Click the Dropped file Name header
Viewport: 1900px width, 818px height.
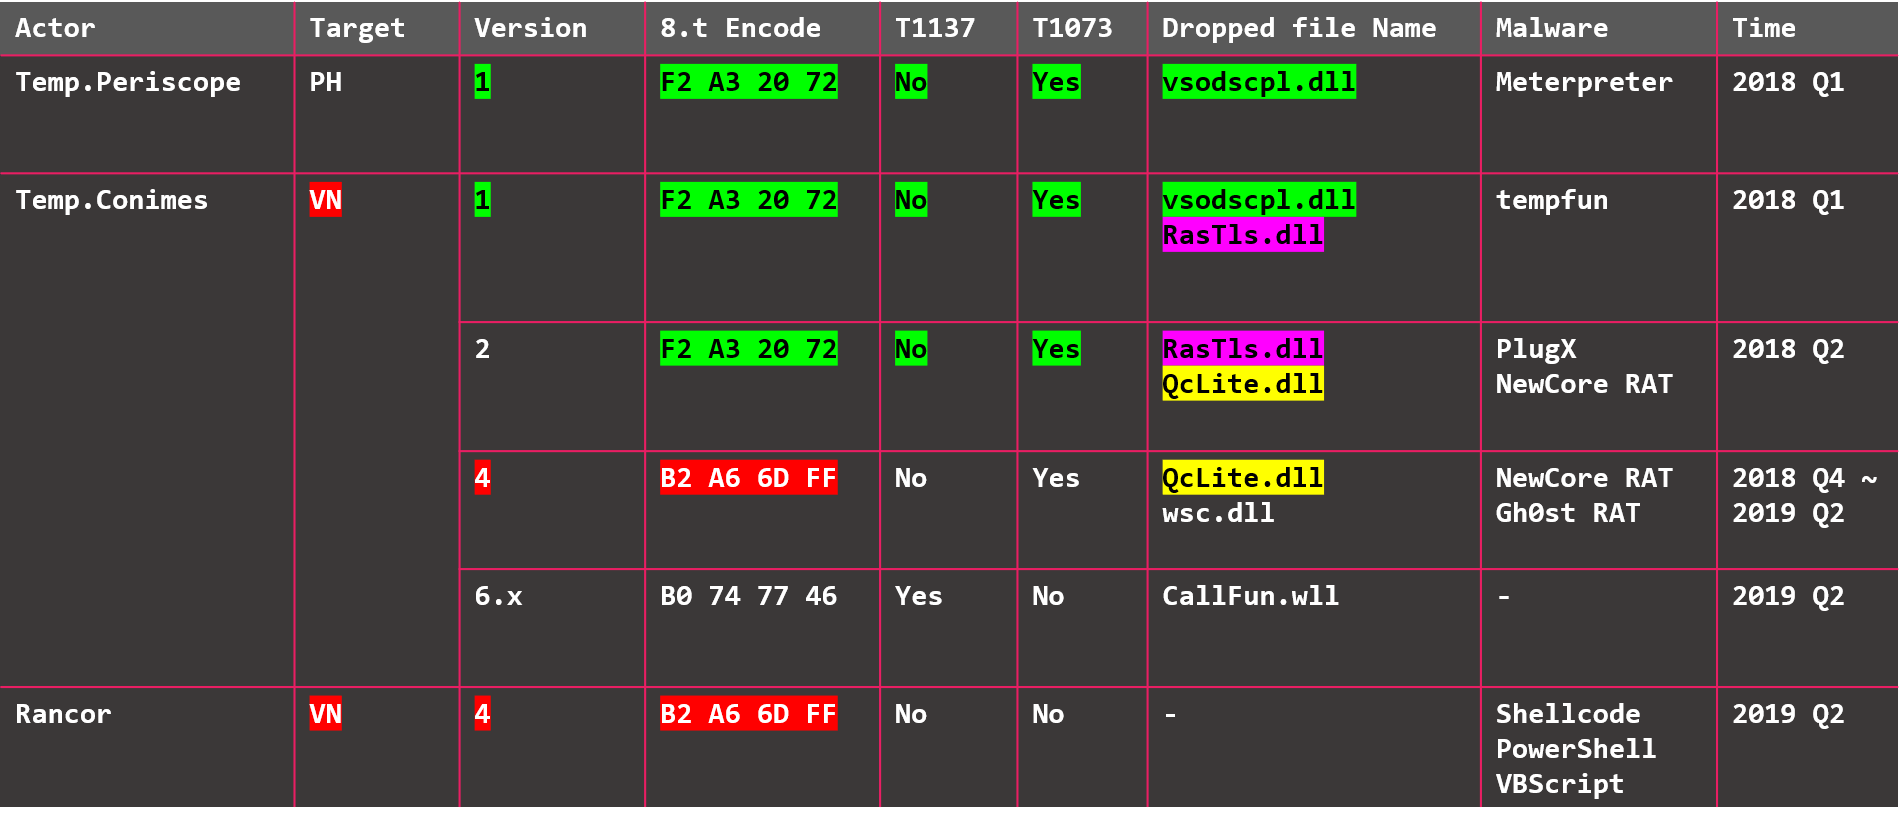[1298, 28]
